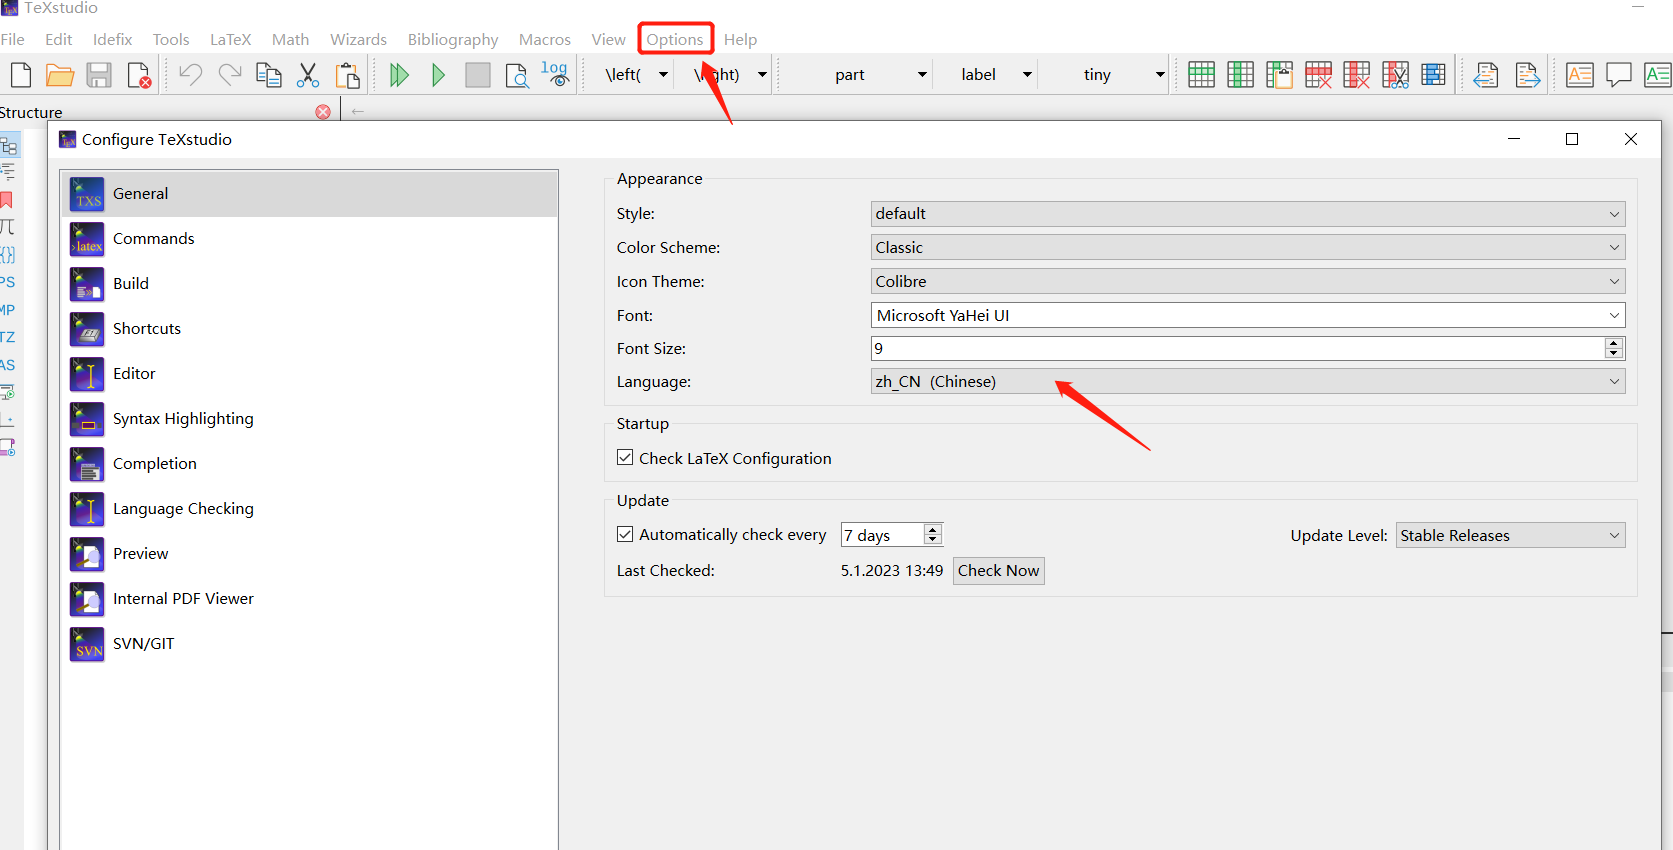Open the Options menu
Image resolution: width=1673 pixels, height=850 pixels.
point(675,40)
